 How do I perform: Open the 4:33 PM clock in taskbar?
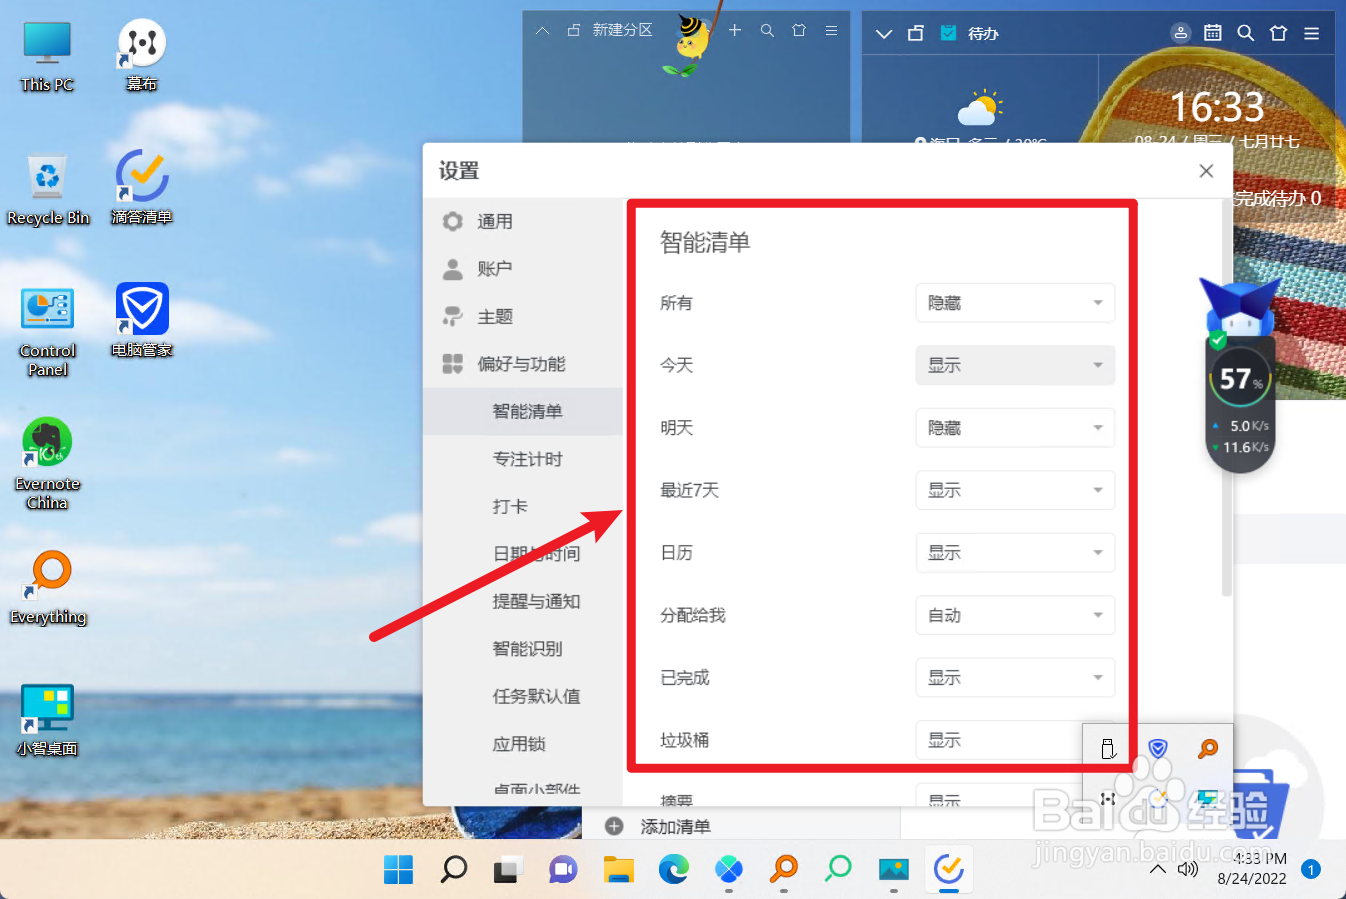1252,869
